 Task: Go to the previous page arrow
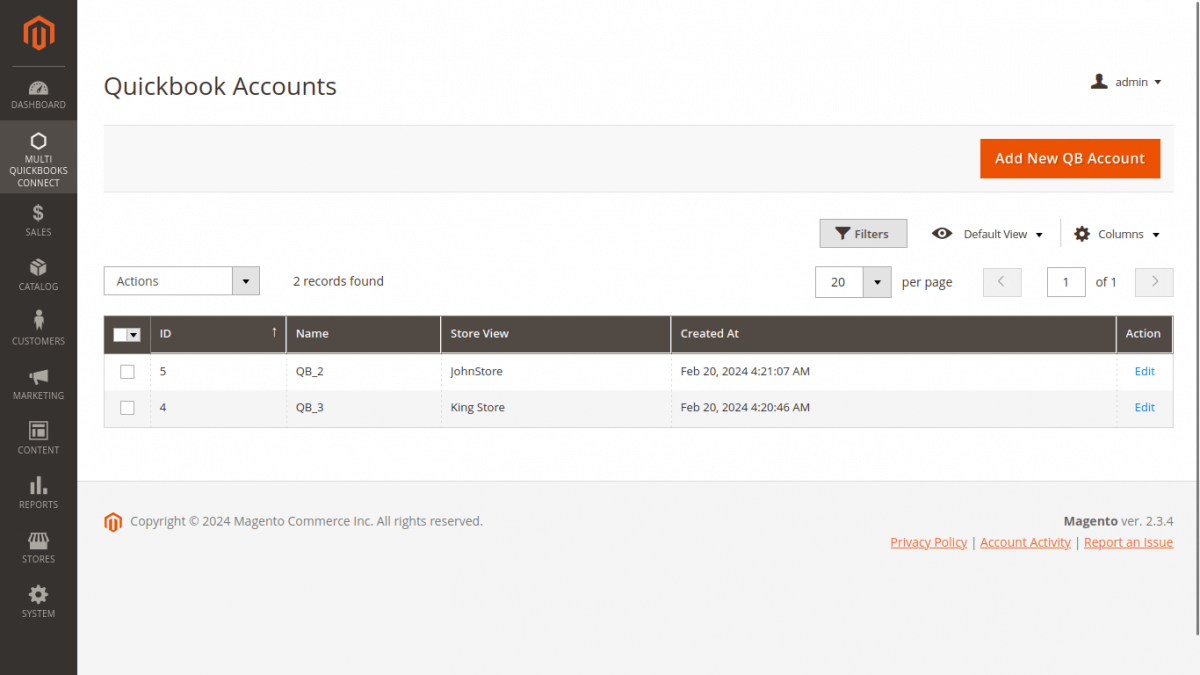[1002, 282]
